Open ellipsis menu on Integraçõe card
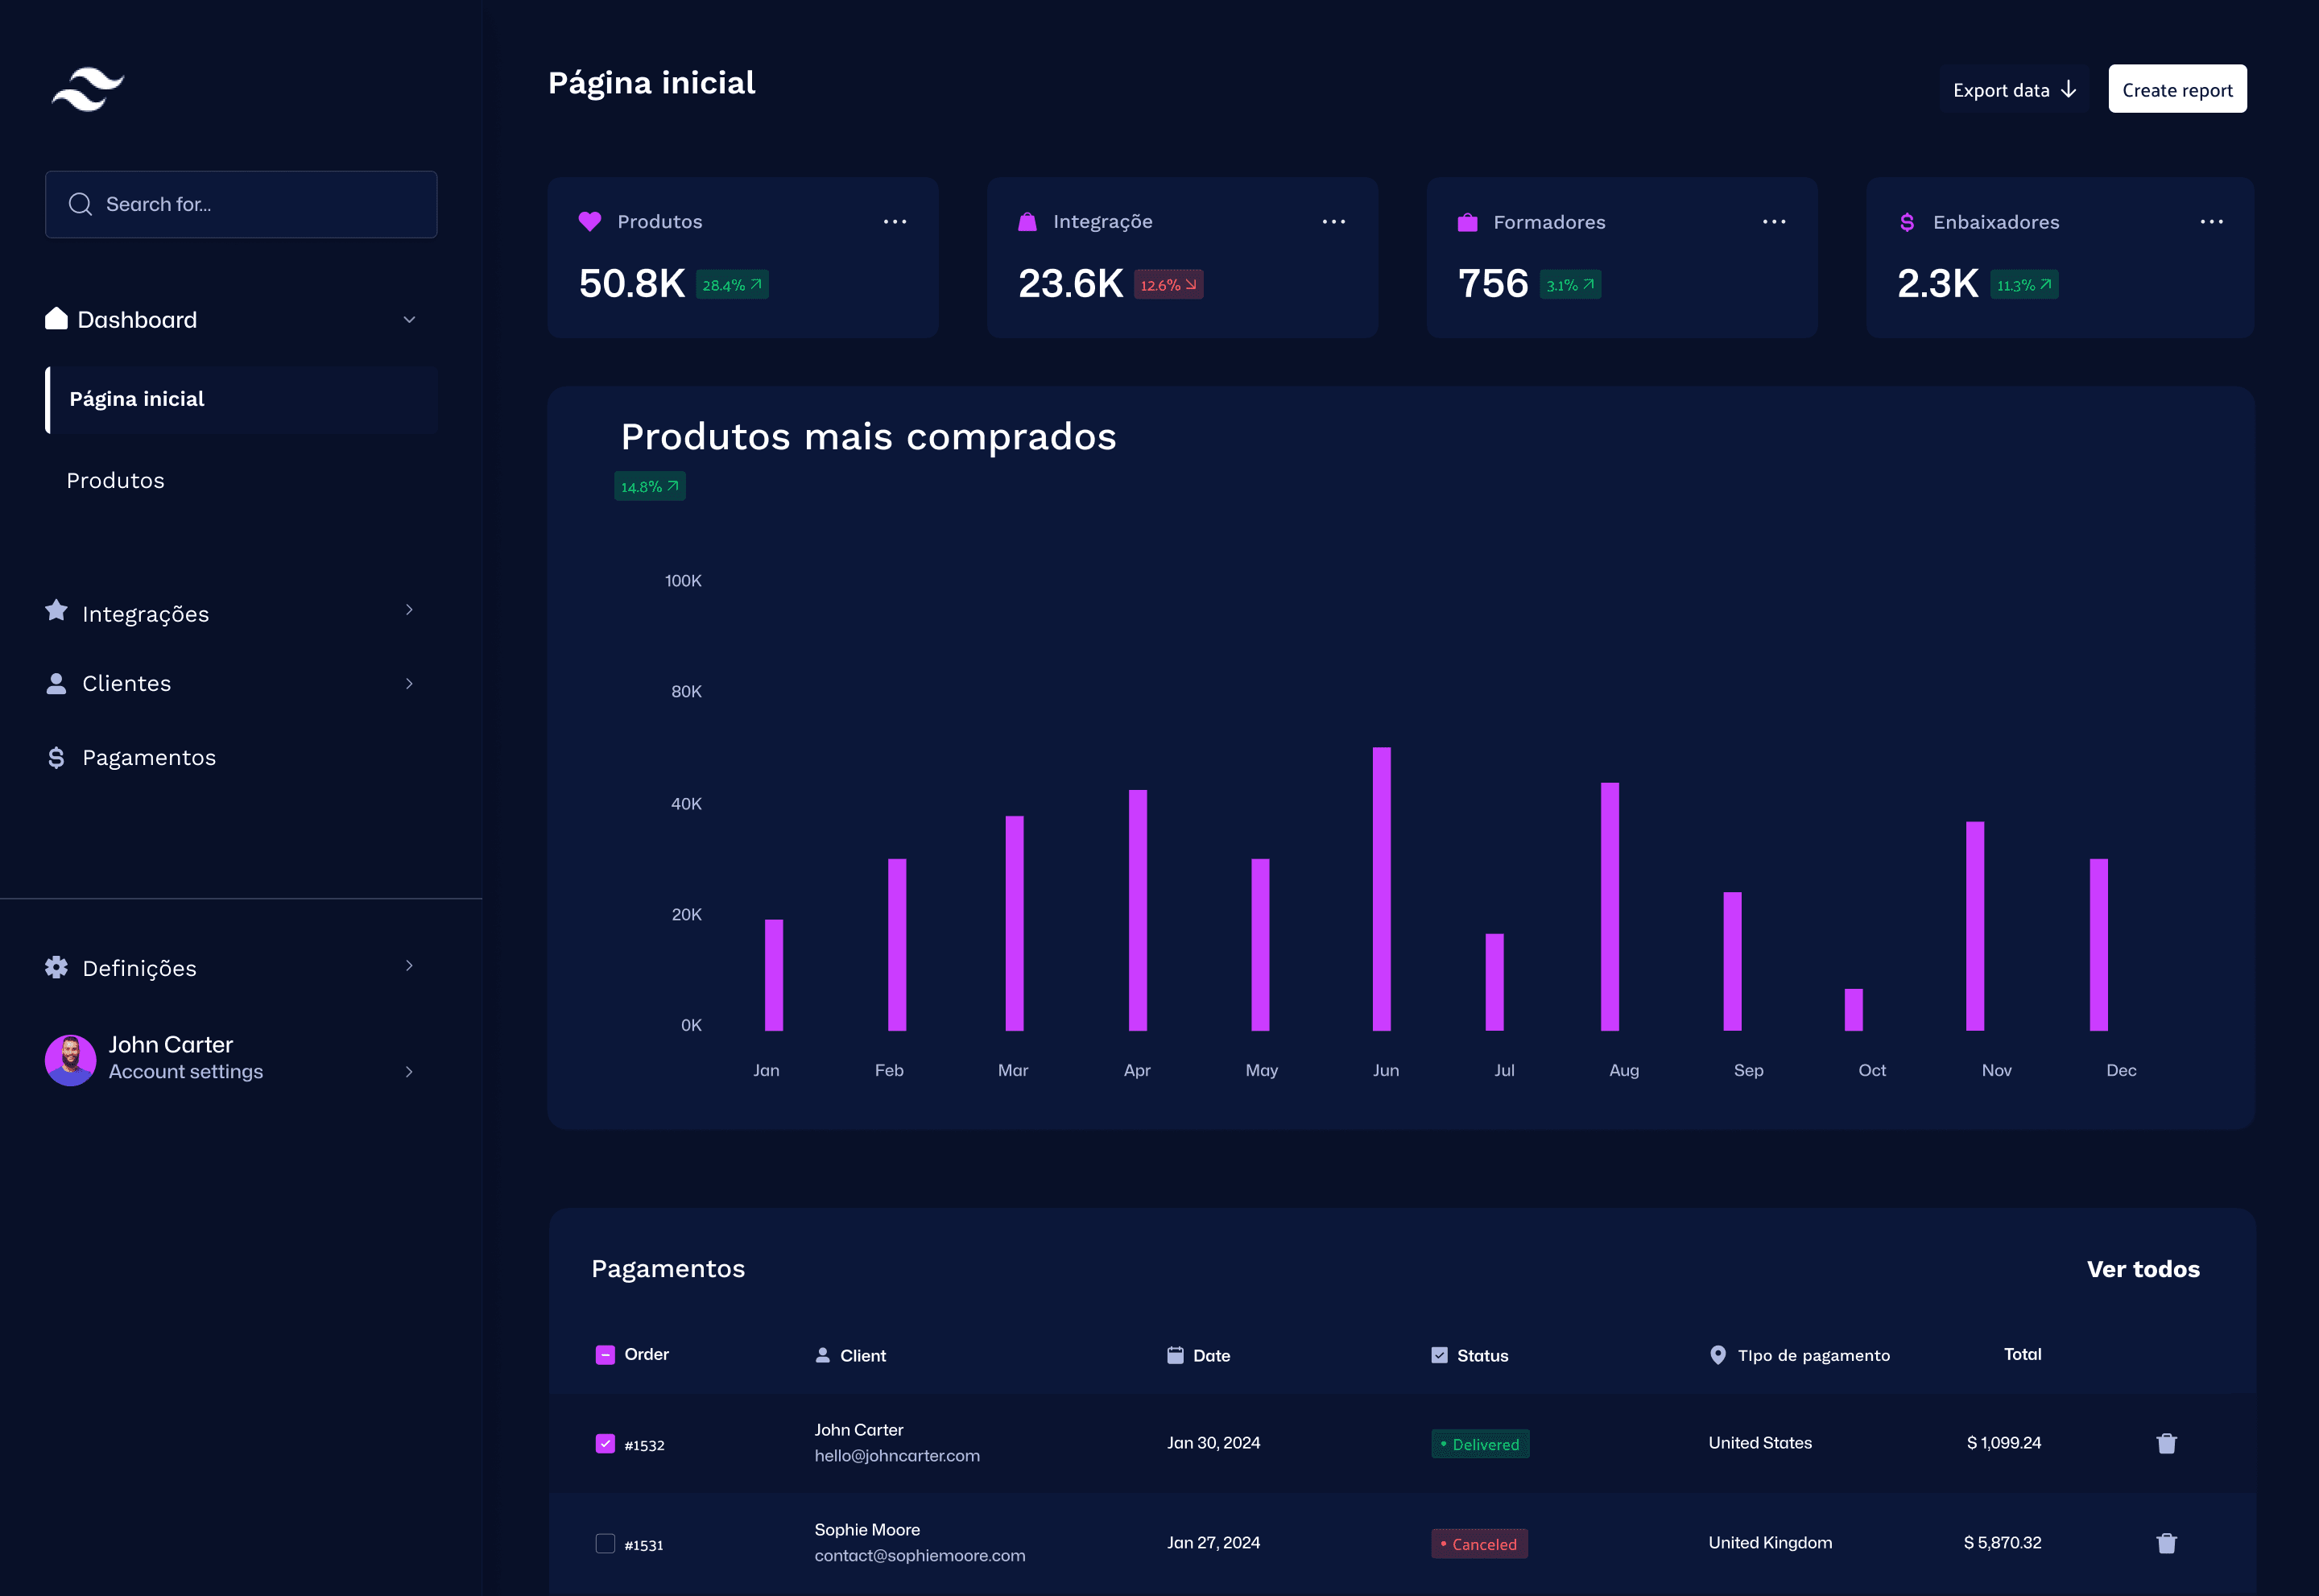 pyautogui.click(x=1333, y=222)
